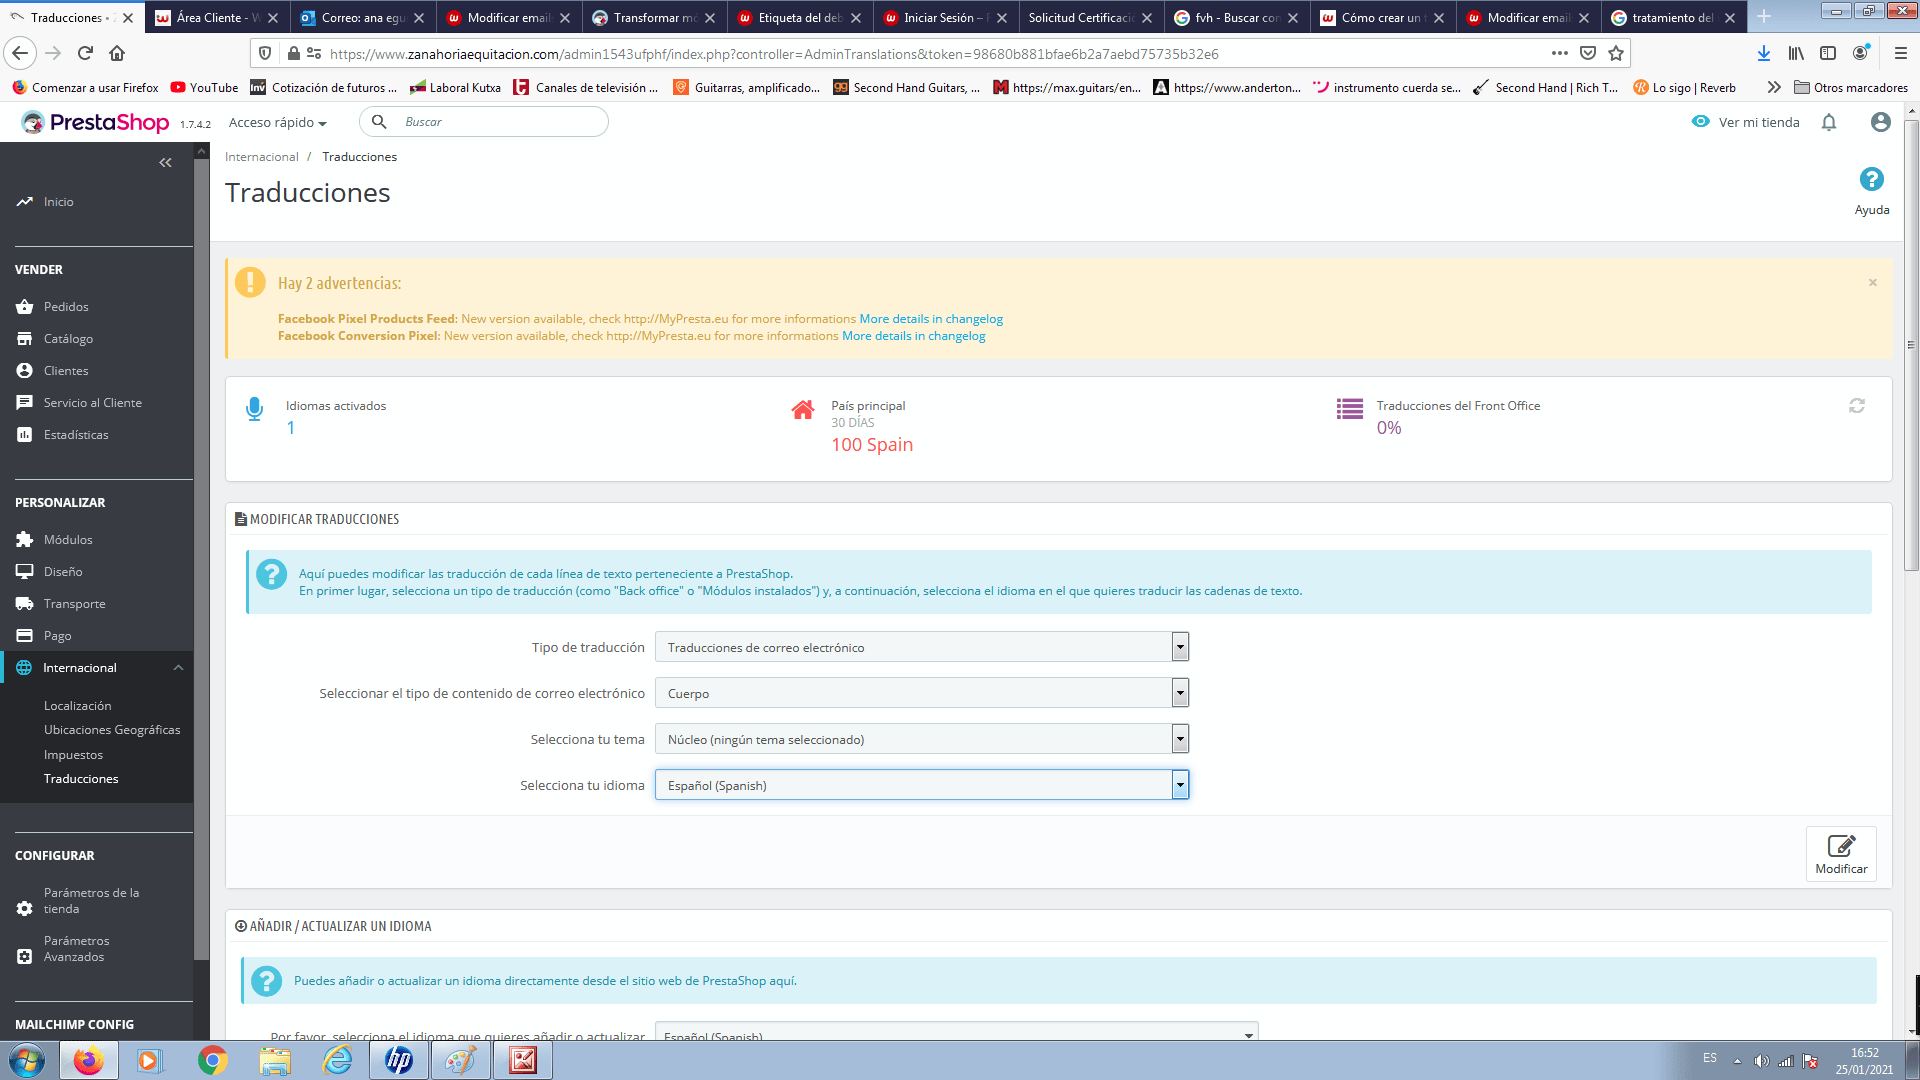Viewport: 1920px width, 1080px height.
Task: Click the Ver mi tienda eye icon
Action: pos(1700,121)
